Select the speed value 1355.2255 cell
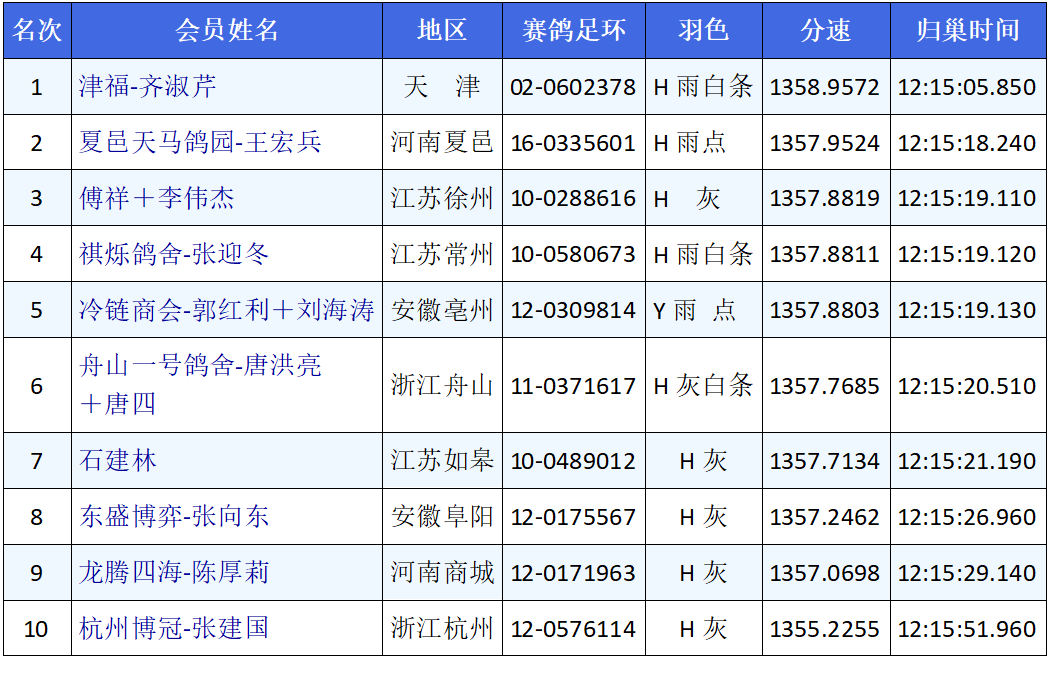The image size is (1049, 683). pyautogui.click(x=825, y=629)
